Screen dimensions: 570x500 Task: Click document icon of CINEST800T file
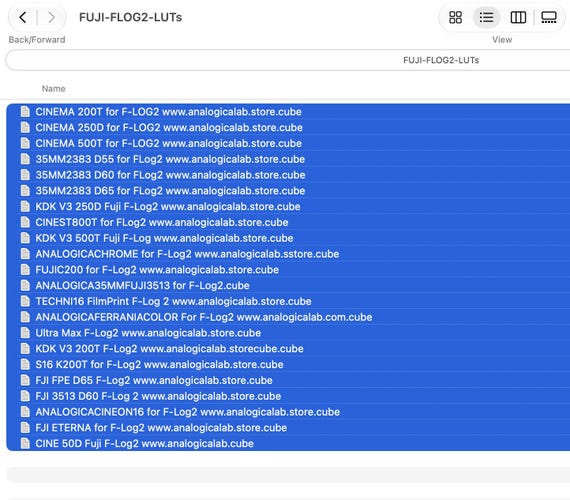pos(25,222)
